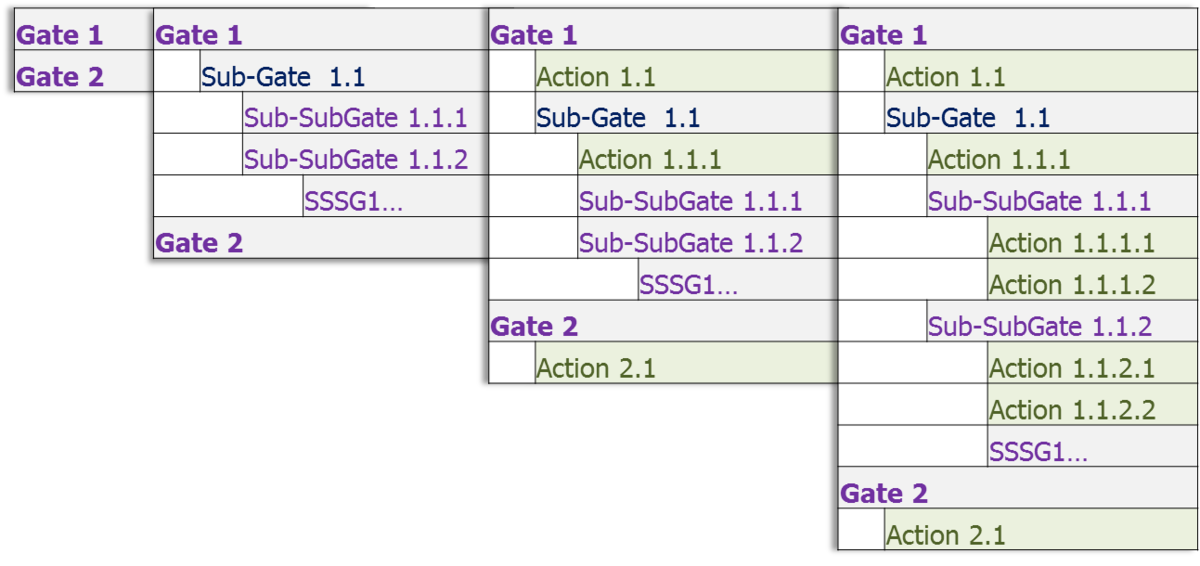The image size is (1200, 566).
Task: Choose Action 1.1.1 in the third panel
Action: (707, 159)
